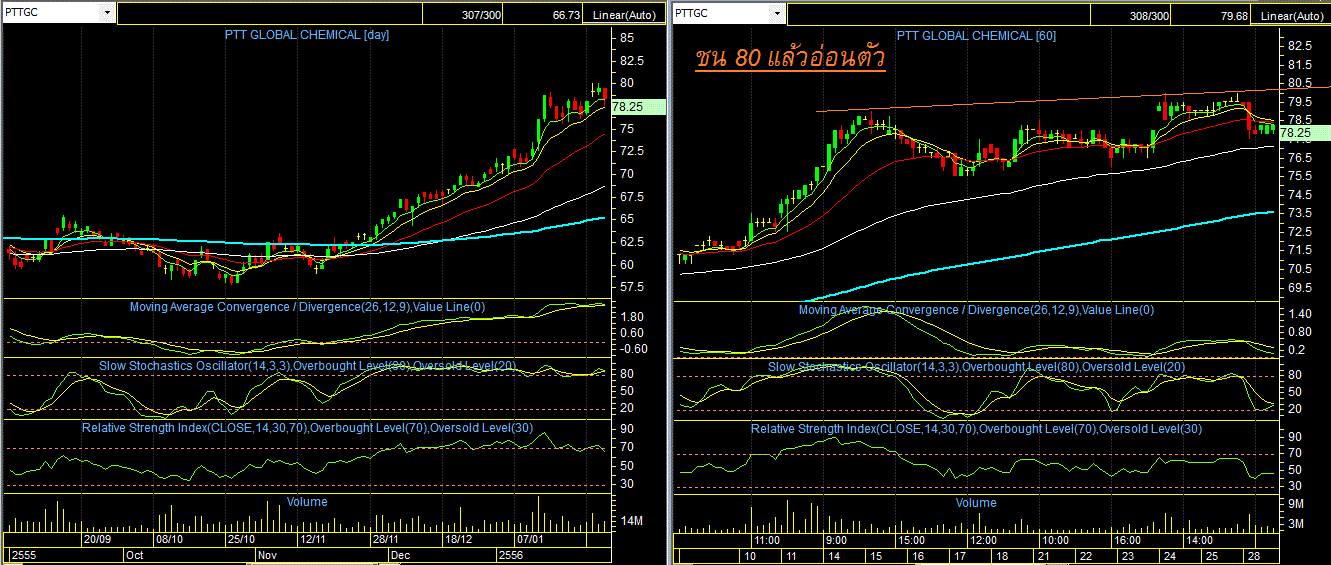Screen dimensions: 1331x565
Task: Open the PTTGC symbol dropdown in 60-minute chart
Action: pyautogui.click(x=776, y=13)
